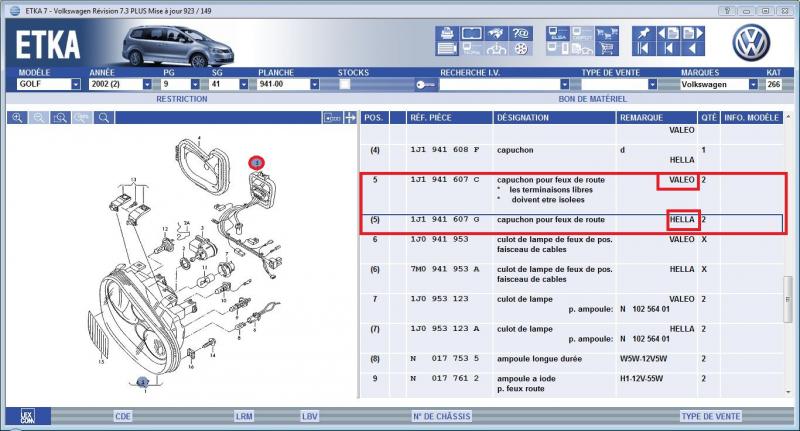
Task: Click the CDE button in bottom bar
Action: click(x=123, y=416)
